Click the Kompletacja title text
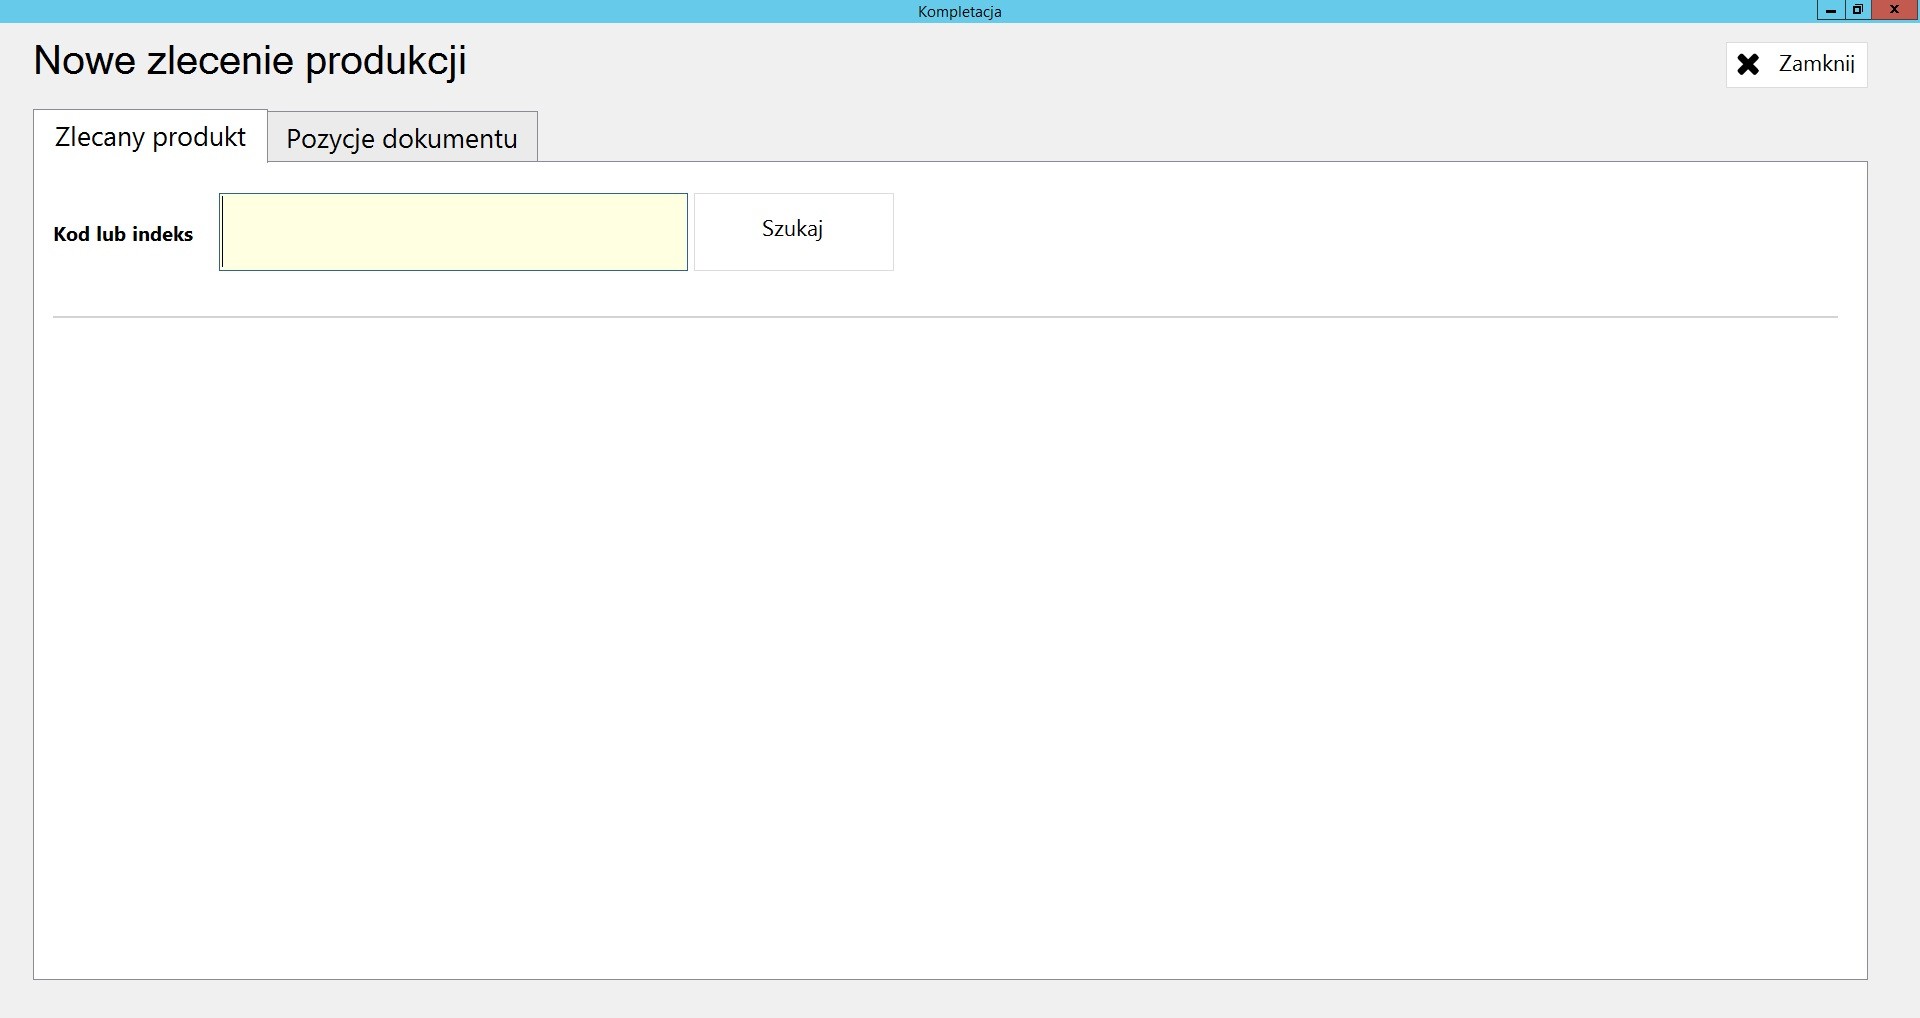The height and width of the screenshot is (1018, 1920). [959, 12]
